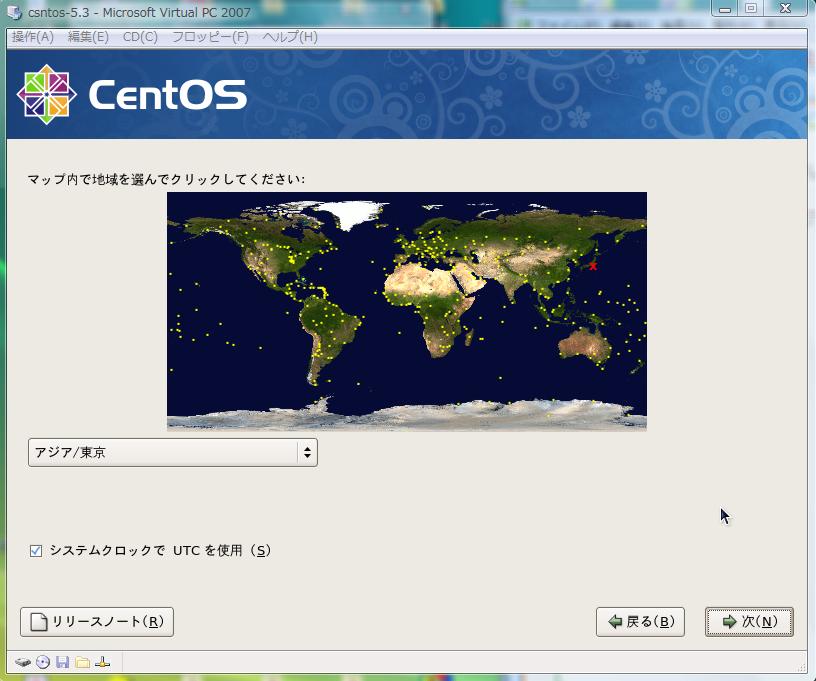Open the ヘルプ(H) menu
Screen dimensions: 816x681
tap(290, 37)
